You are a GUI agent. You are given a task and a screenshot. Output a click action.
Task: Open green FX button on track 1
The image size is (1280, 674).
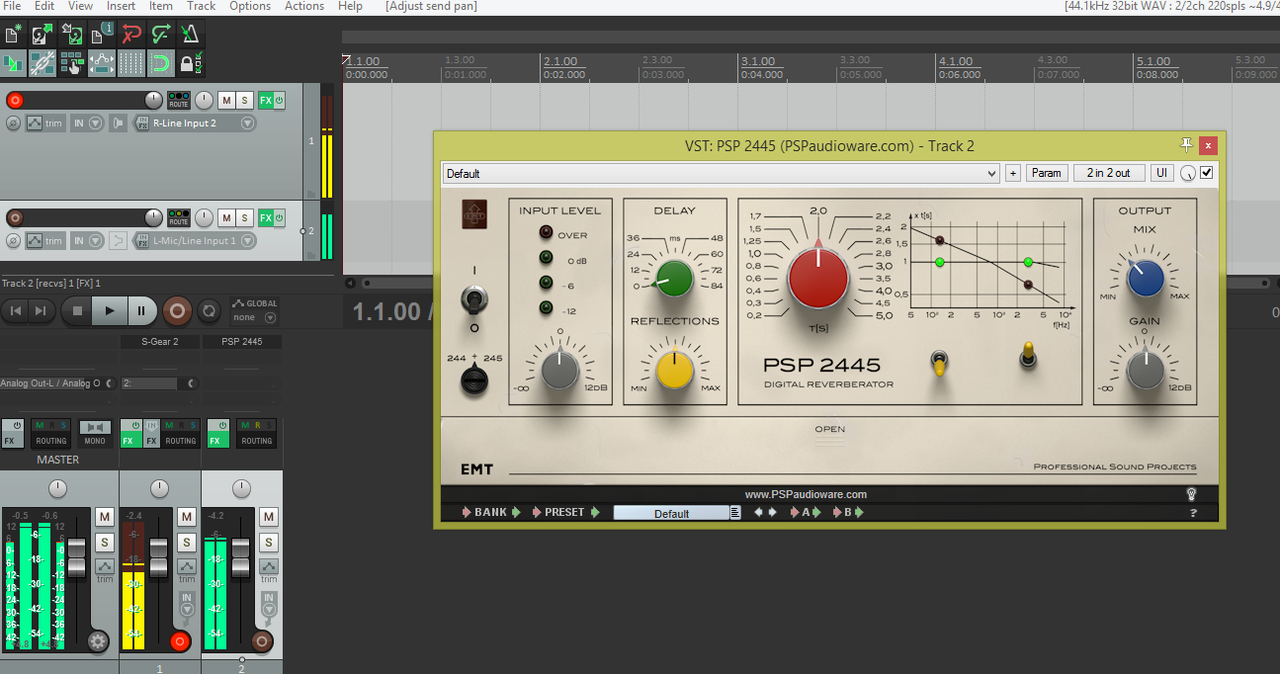[265, 100]
